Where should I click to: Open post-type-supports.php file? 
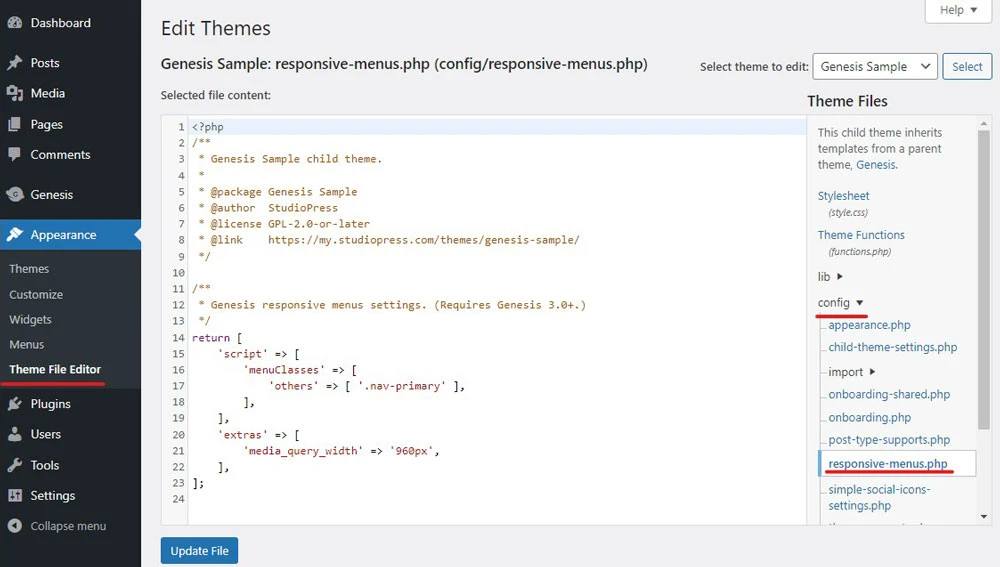pyautogui.click(x=889, y=439)
